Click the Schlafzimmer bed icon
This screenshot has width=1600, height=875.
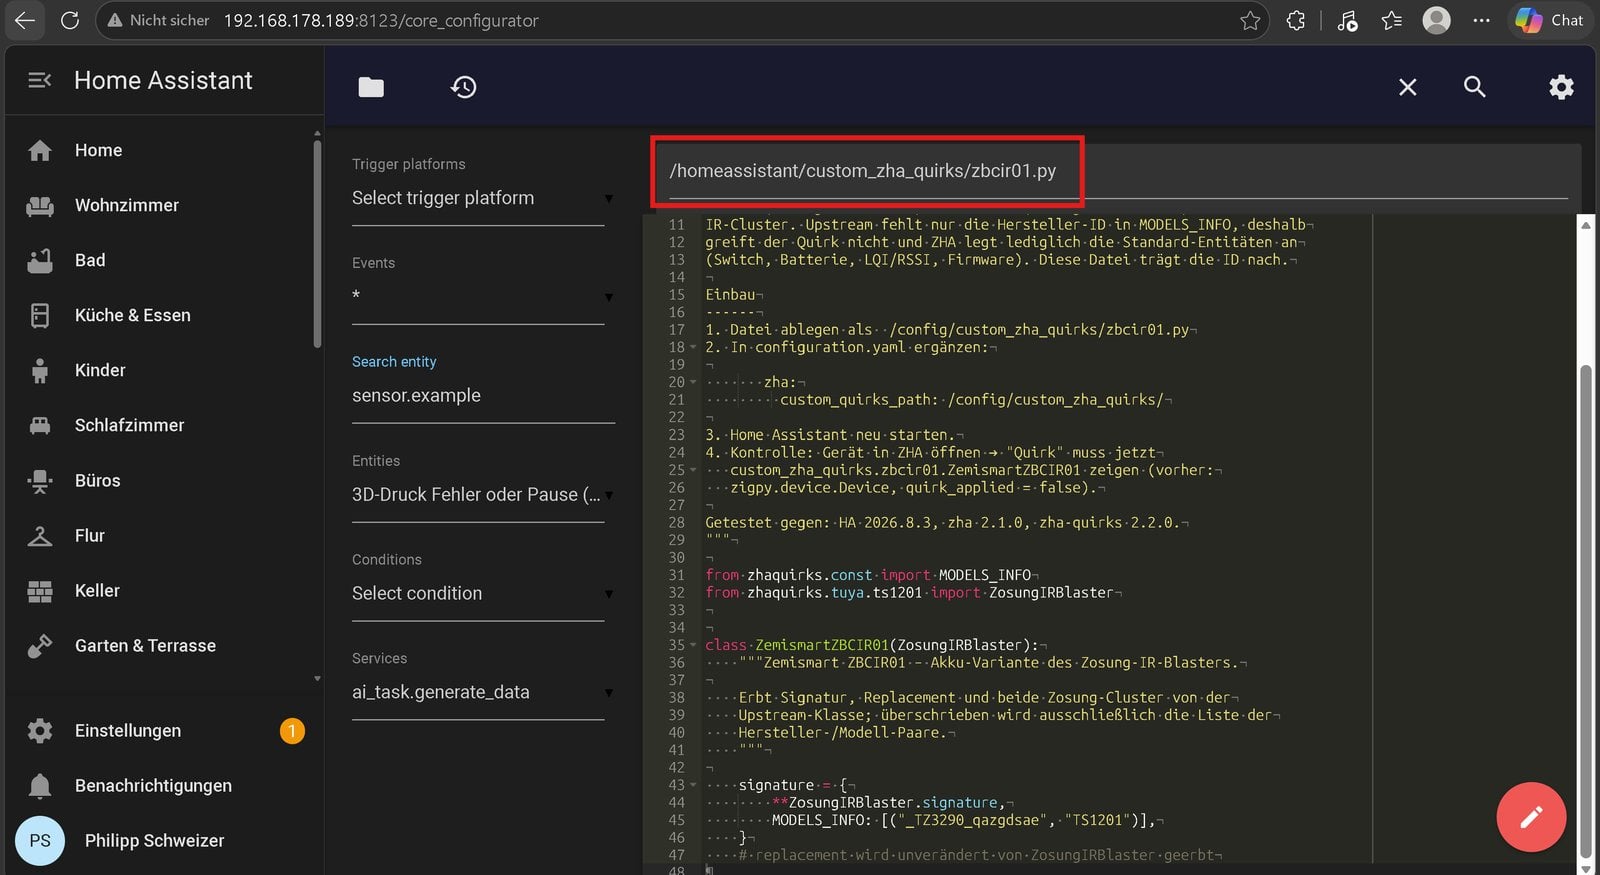[40, 425]
